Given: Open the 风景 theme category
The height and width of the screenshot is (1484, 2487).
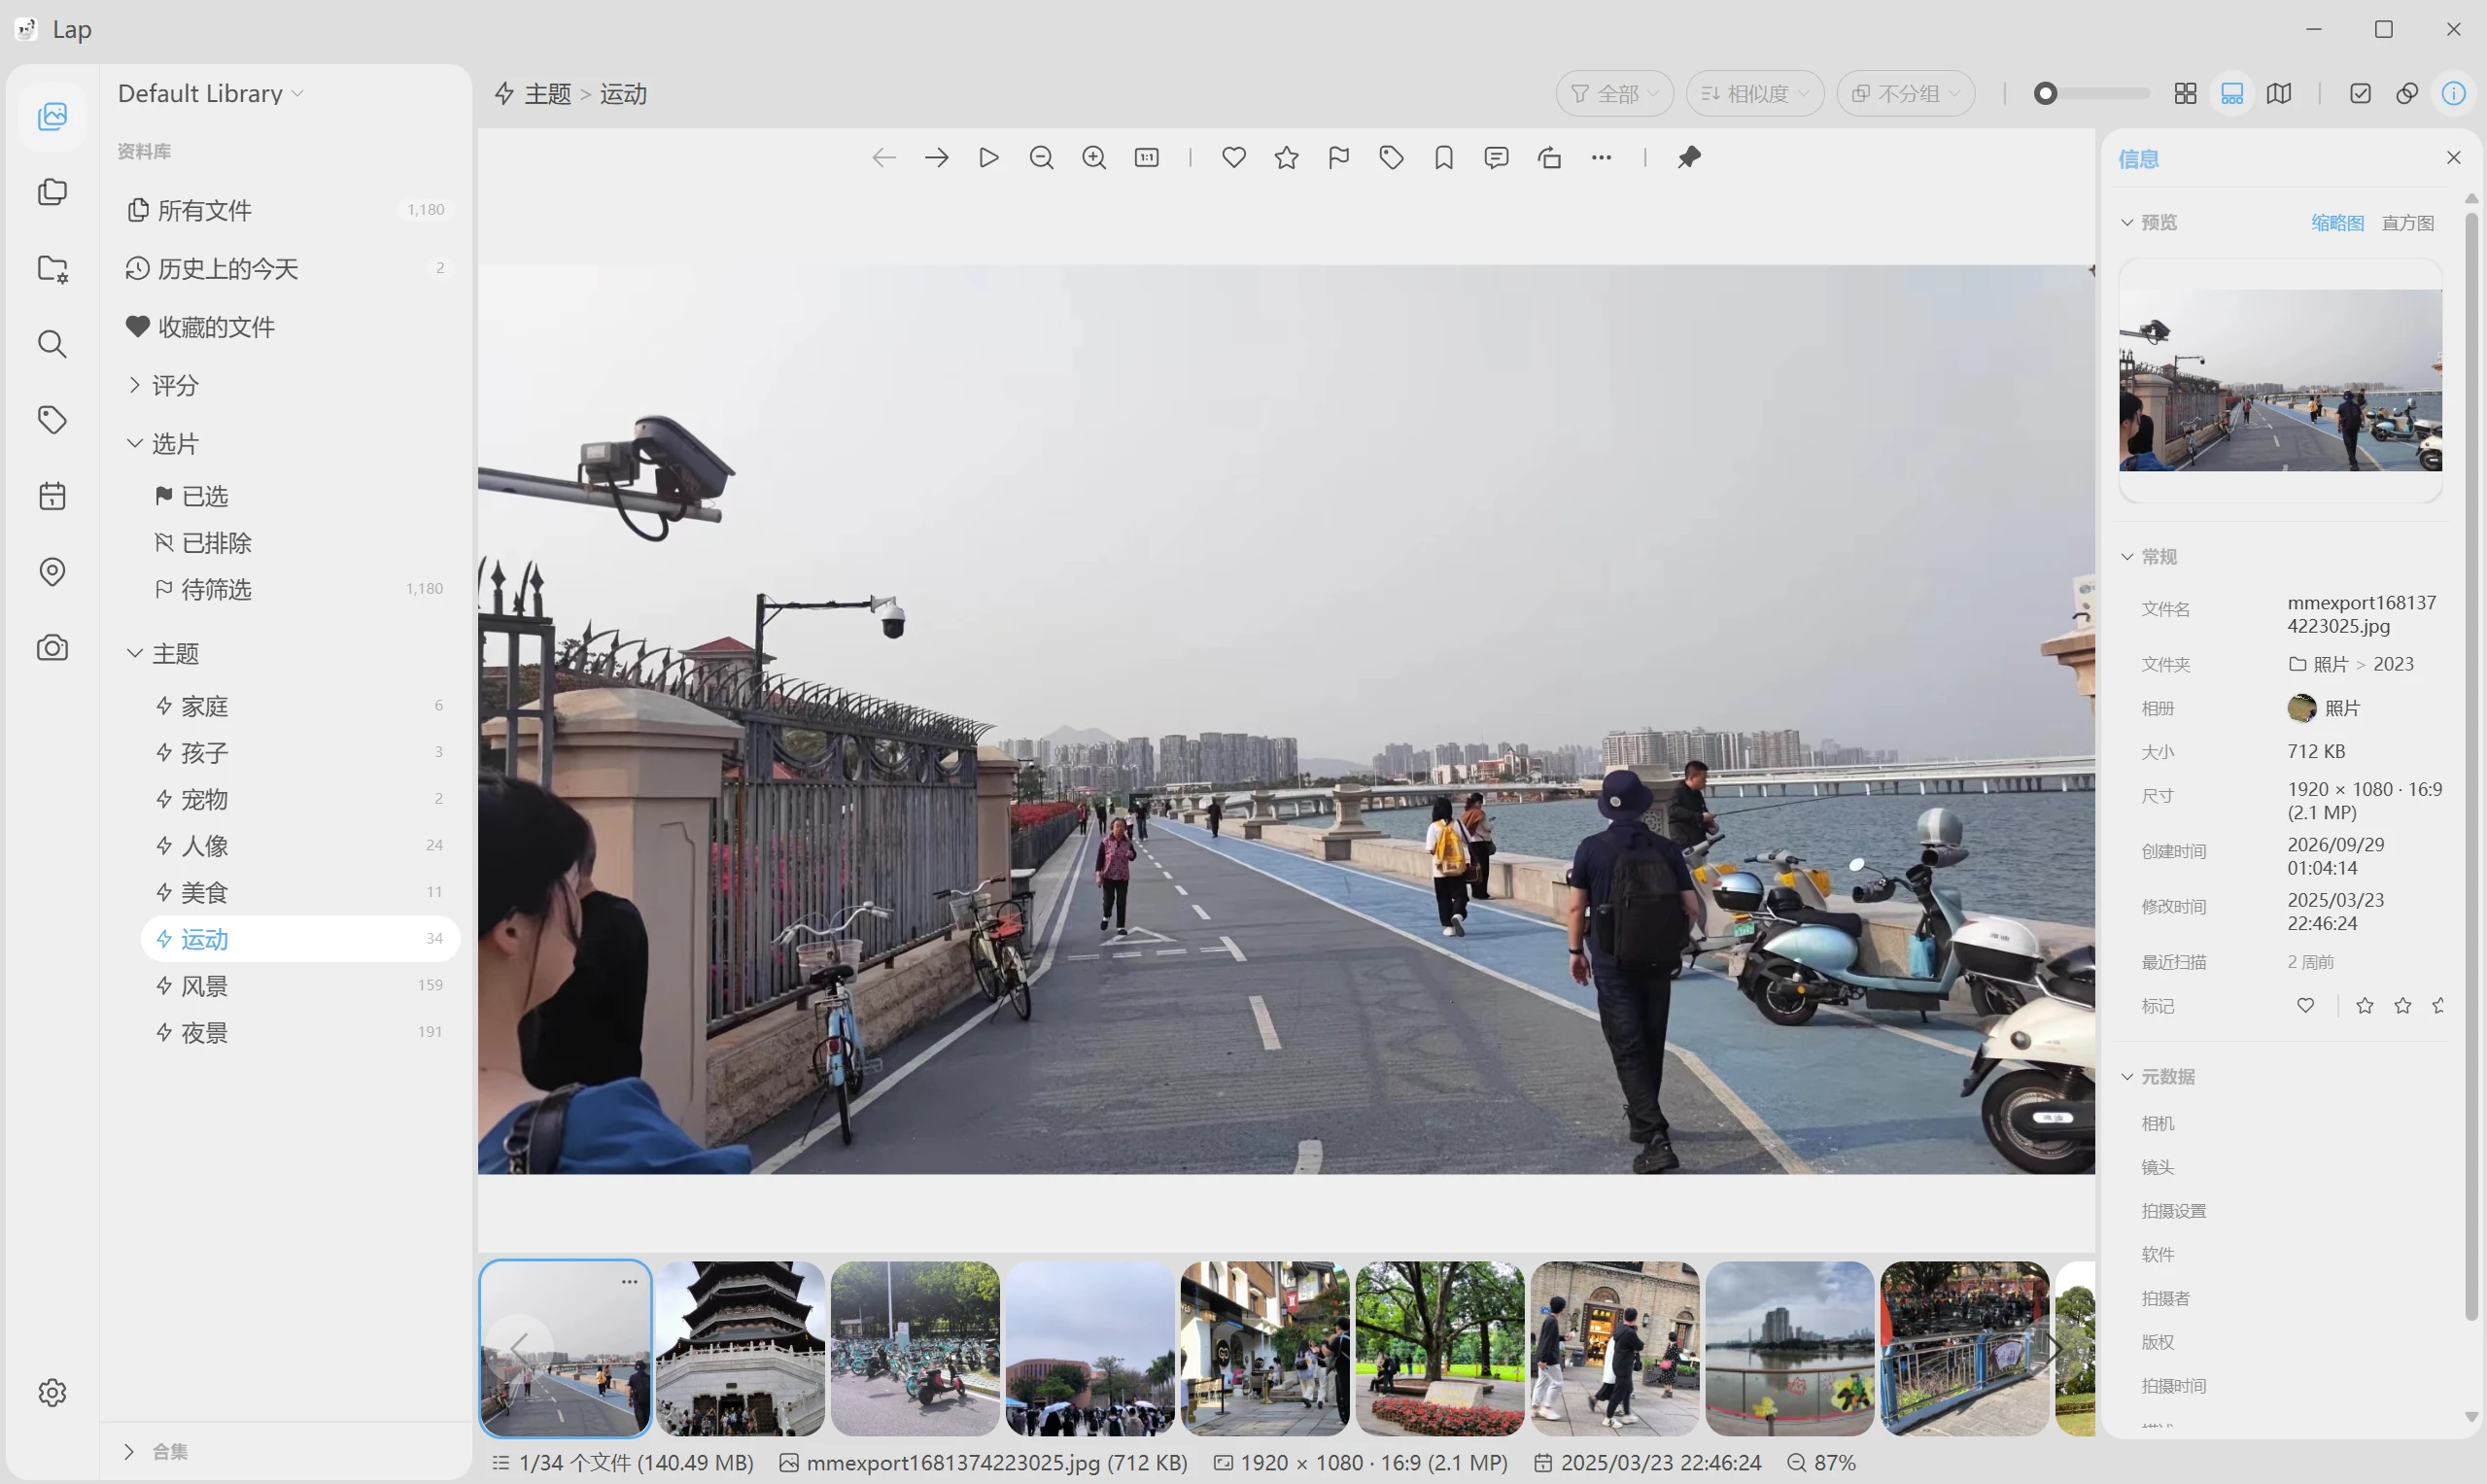Looking at the screenshot, I should (300, 986).
